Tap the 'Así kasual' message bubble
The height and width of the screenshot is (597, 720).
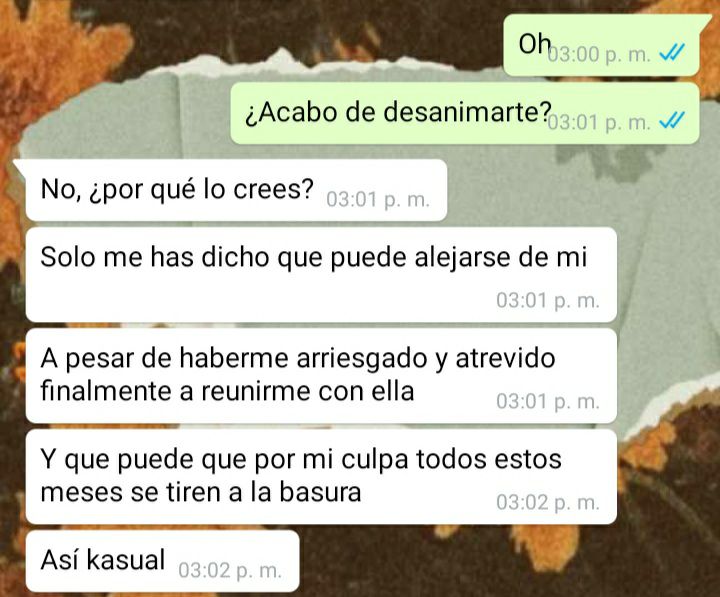point(163,561)
